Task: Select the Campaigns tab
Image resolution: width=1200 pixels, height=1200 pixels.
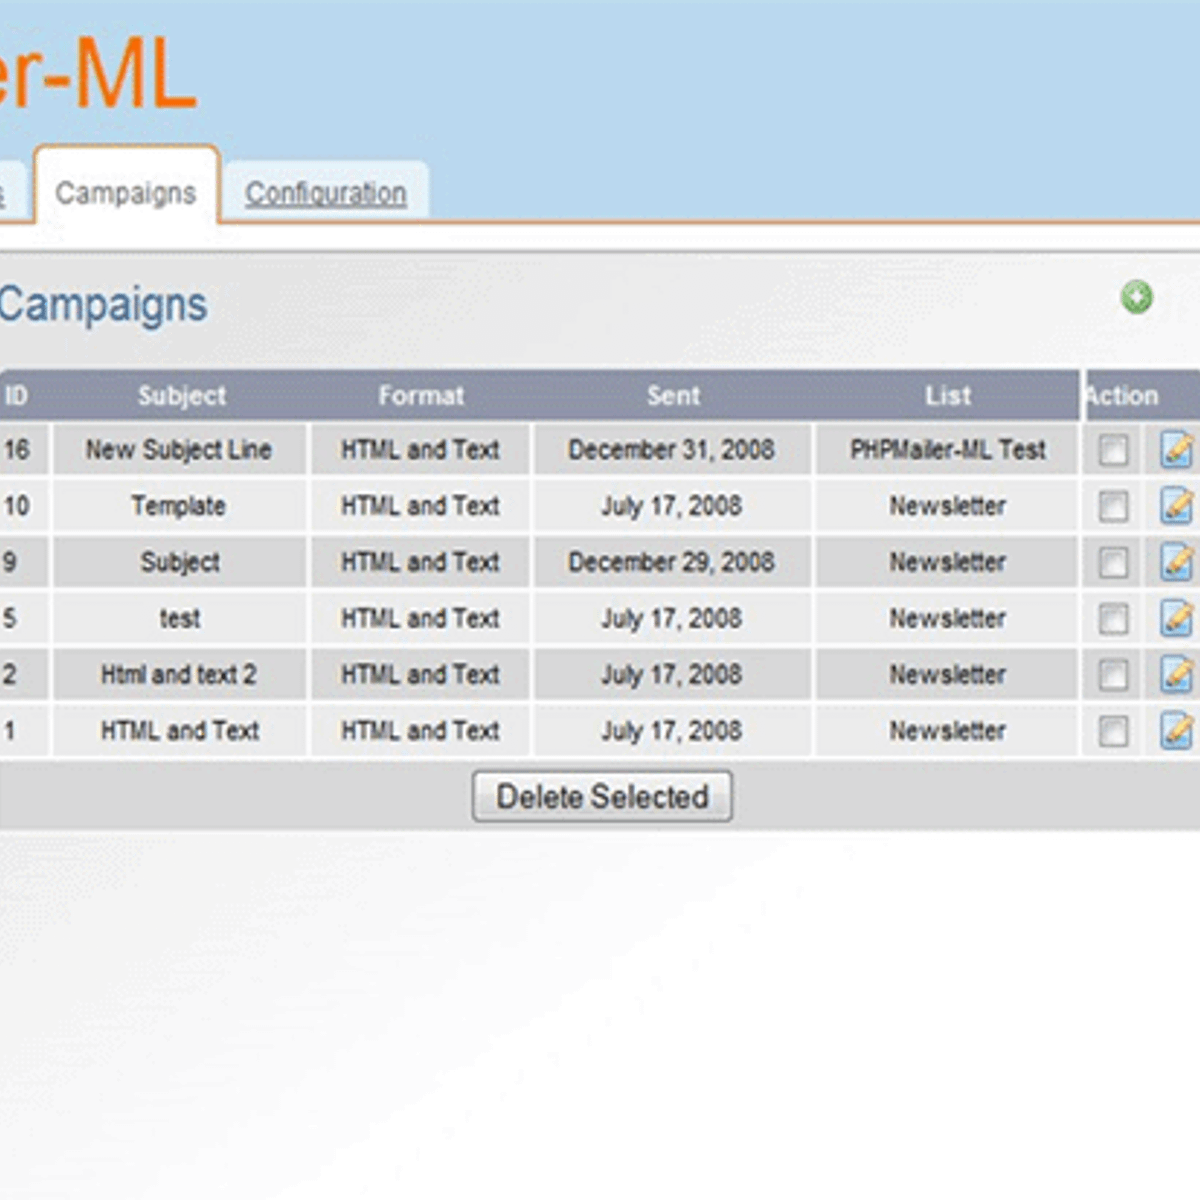Action: pos(126,192)
